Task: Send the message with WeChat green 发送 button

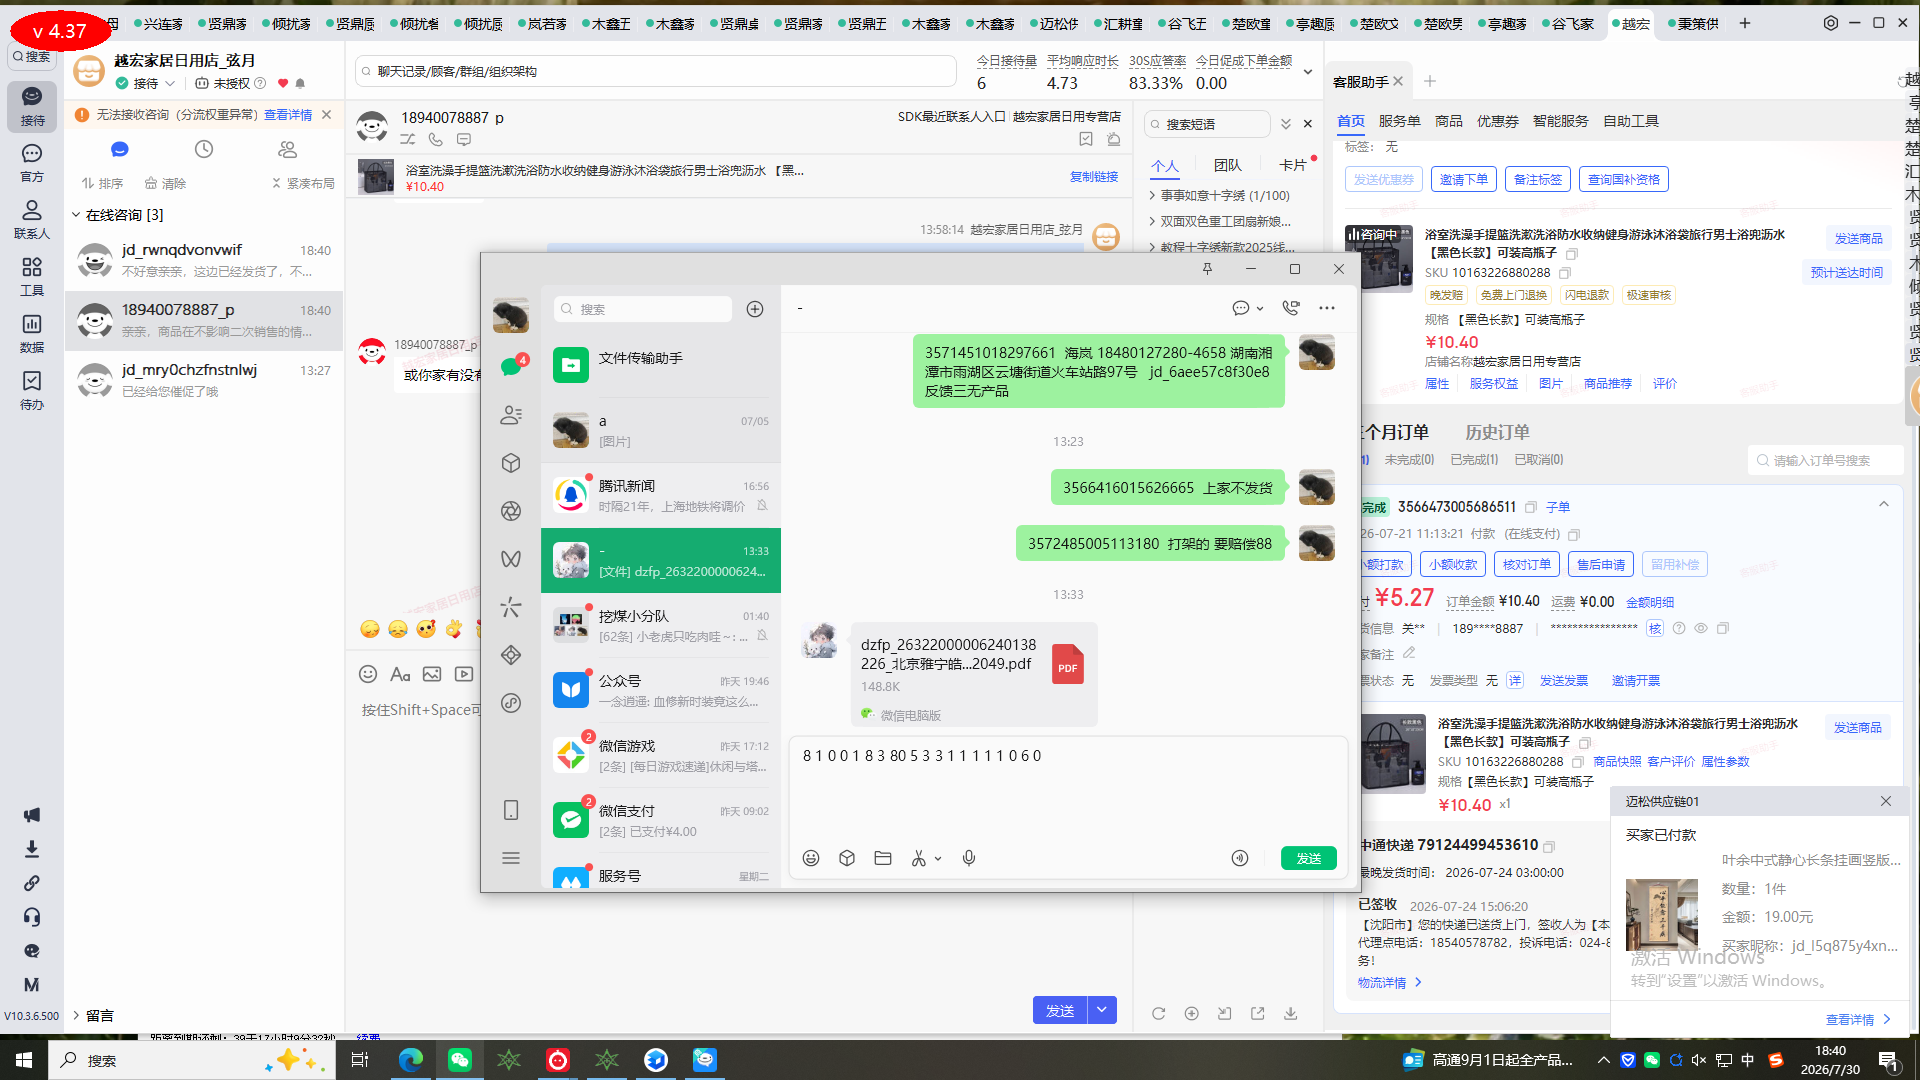Action: point(1309,858)
